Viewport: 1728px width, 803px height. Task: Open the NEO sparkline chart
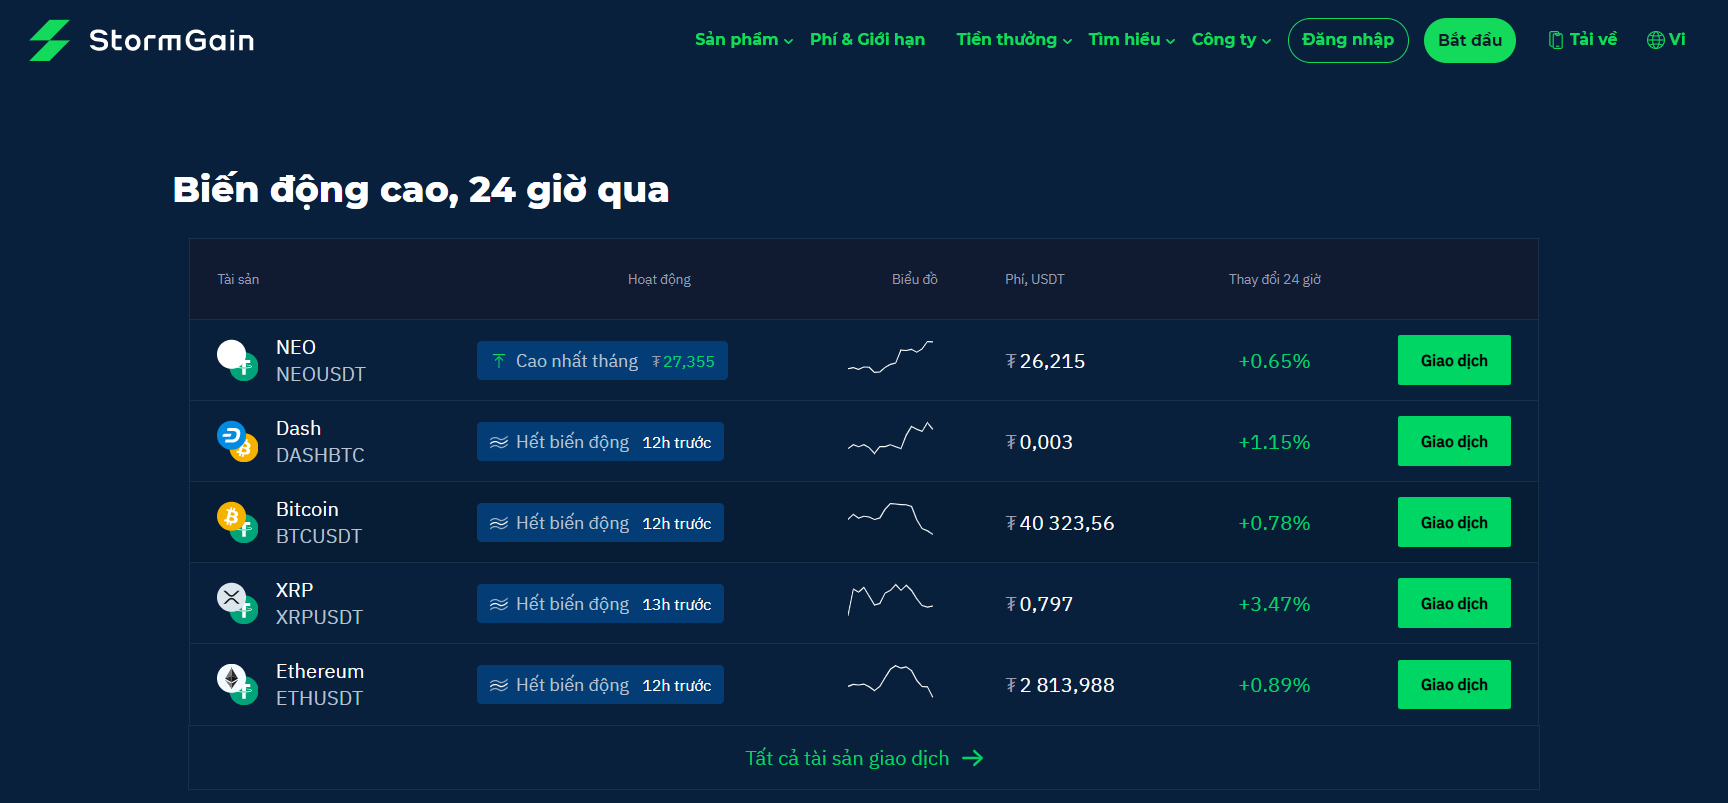(x=890, y=357)
